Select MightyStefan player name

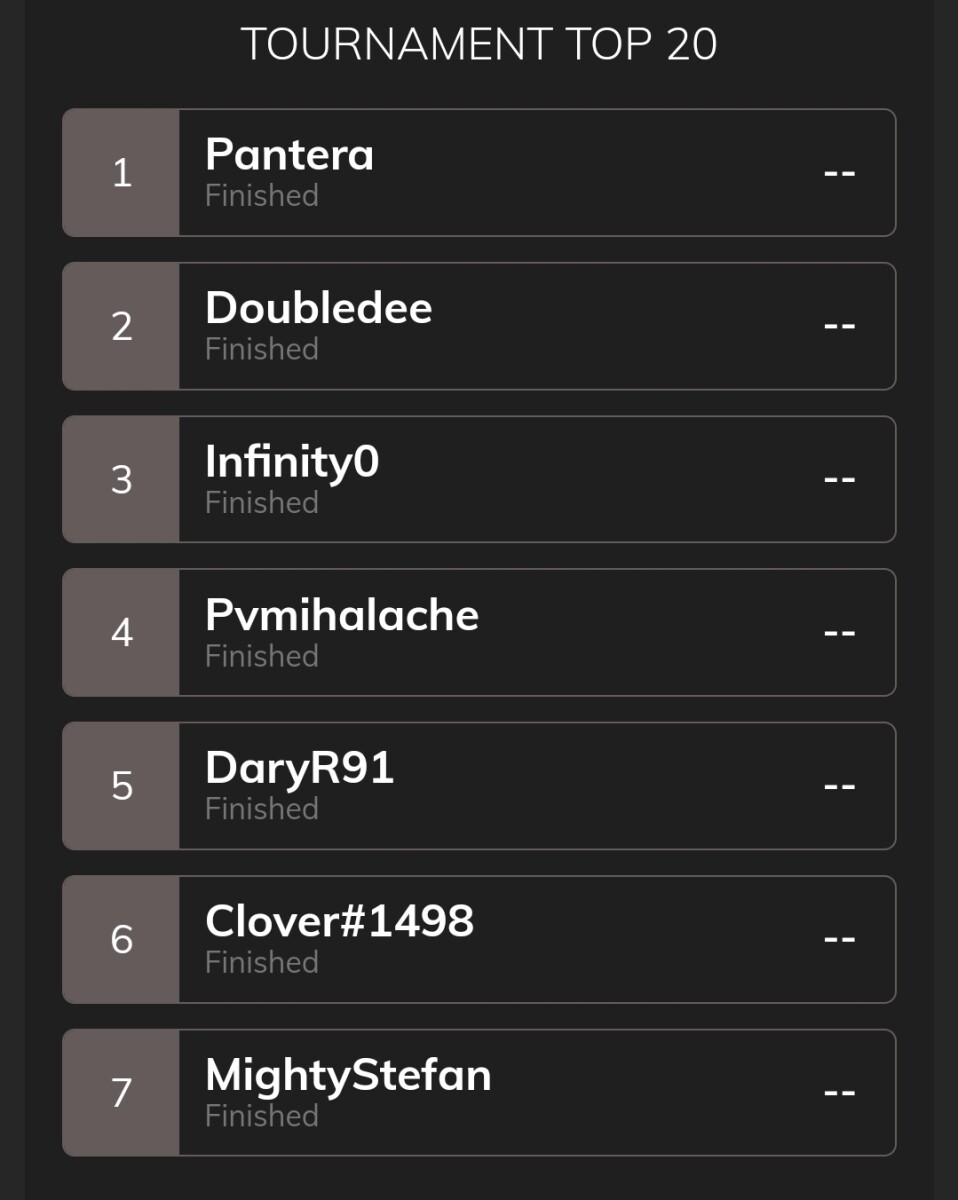point(348,1076)
